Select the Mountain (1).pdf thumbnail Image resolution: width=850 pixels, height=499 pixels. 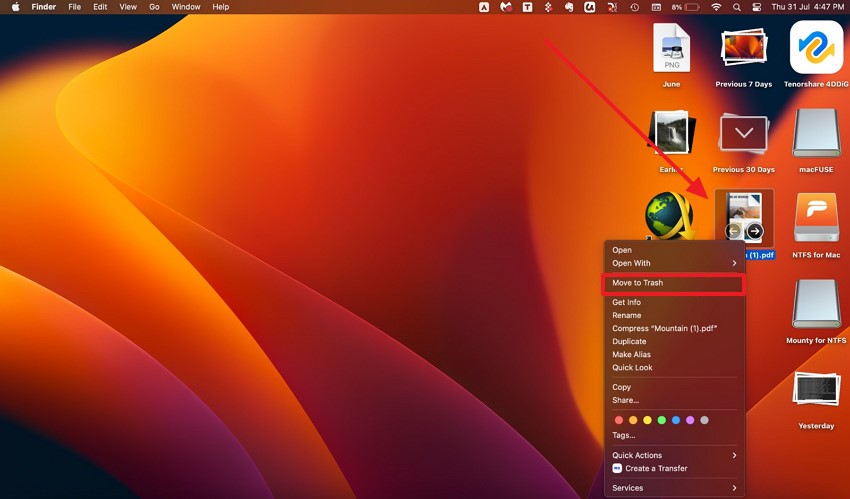click(744, 218)
